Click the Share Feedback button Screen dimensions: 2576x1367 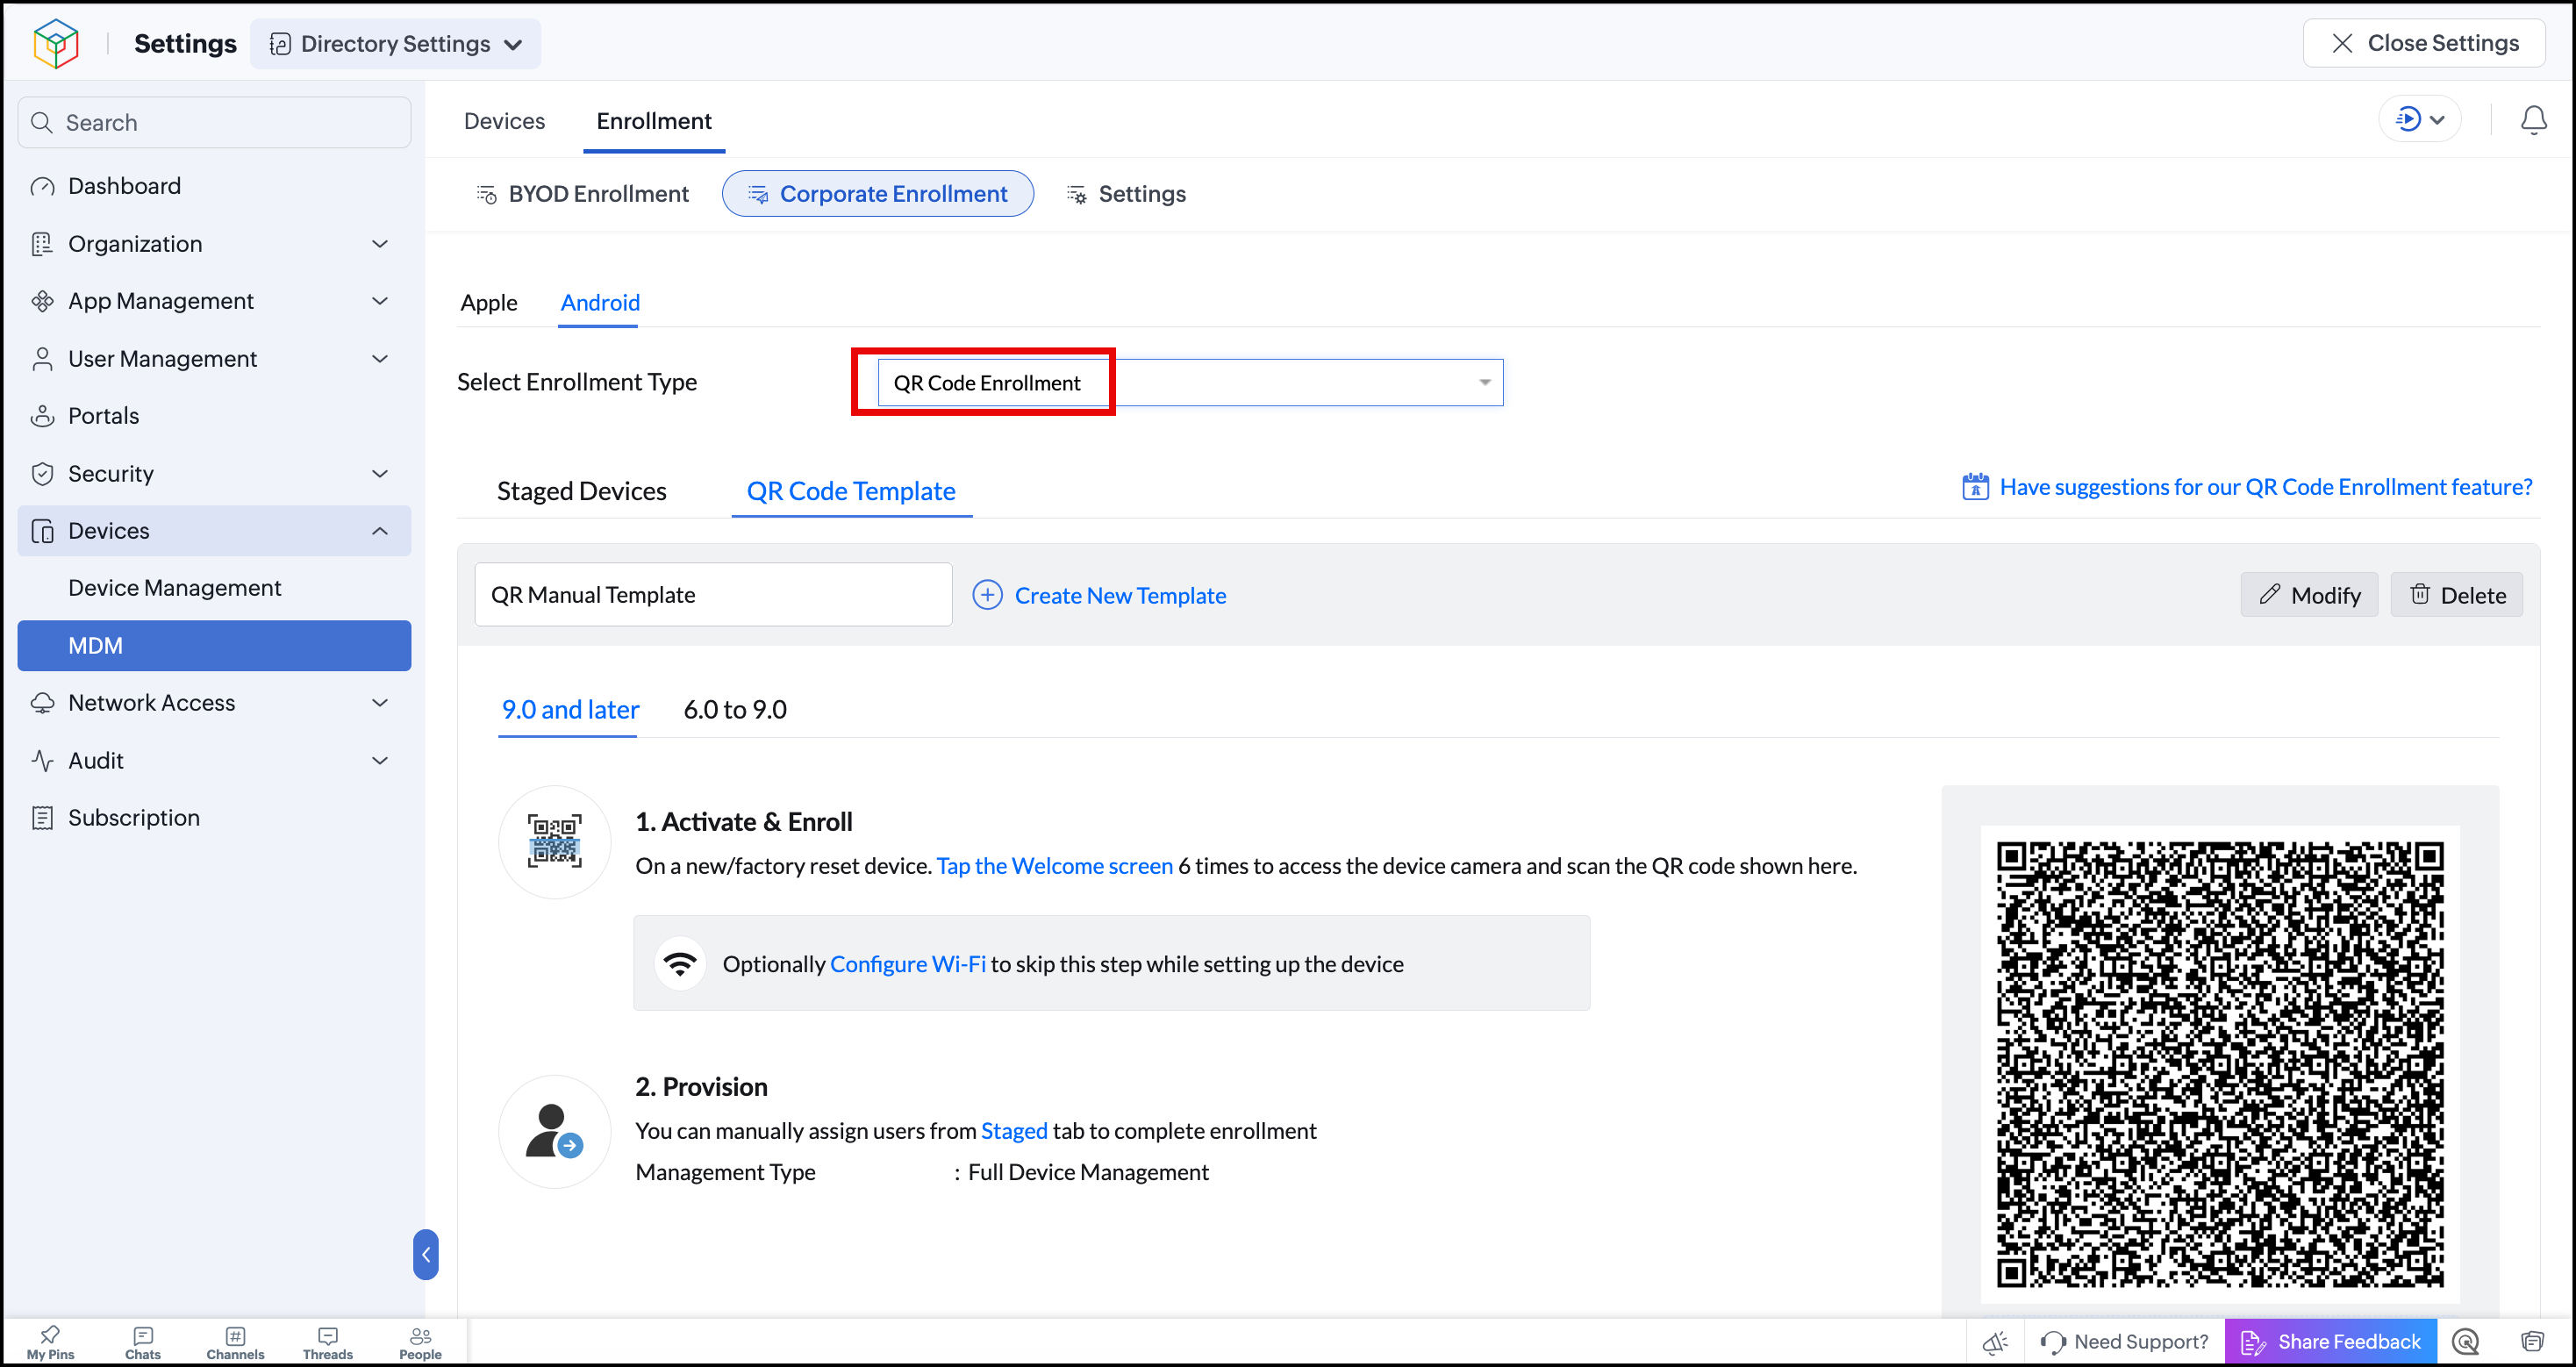tap(2330, 1342)
